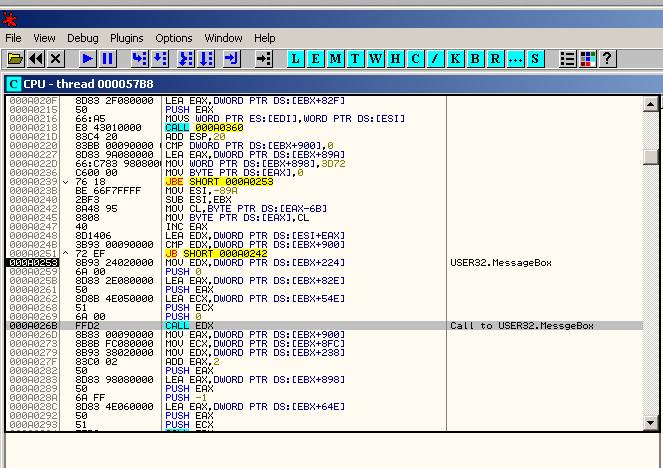Close the debugged program with the X icon
Image resolution: width=663 pixels, height=468 pixels.
56,60
